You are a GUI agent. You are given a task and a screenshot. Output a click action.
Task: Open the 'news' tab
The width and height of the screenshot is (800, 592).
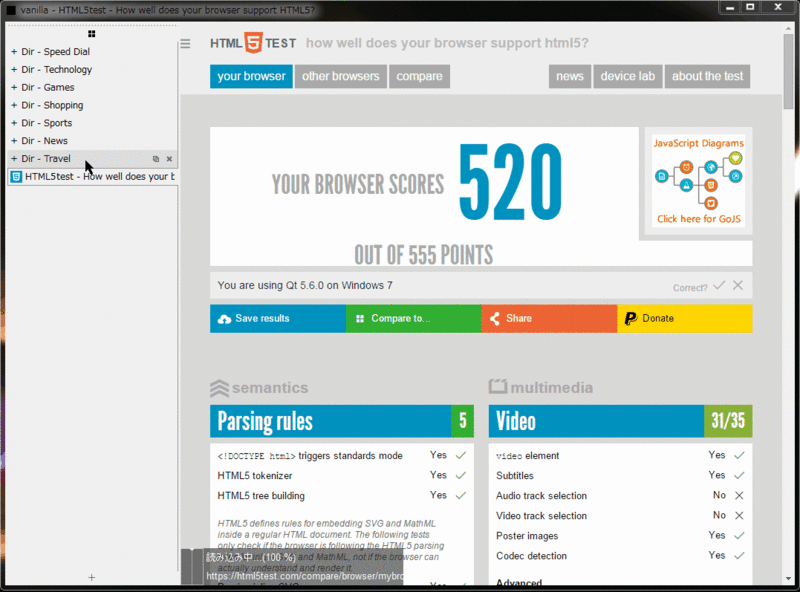tap(570, 77)
